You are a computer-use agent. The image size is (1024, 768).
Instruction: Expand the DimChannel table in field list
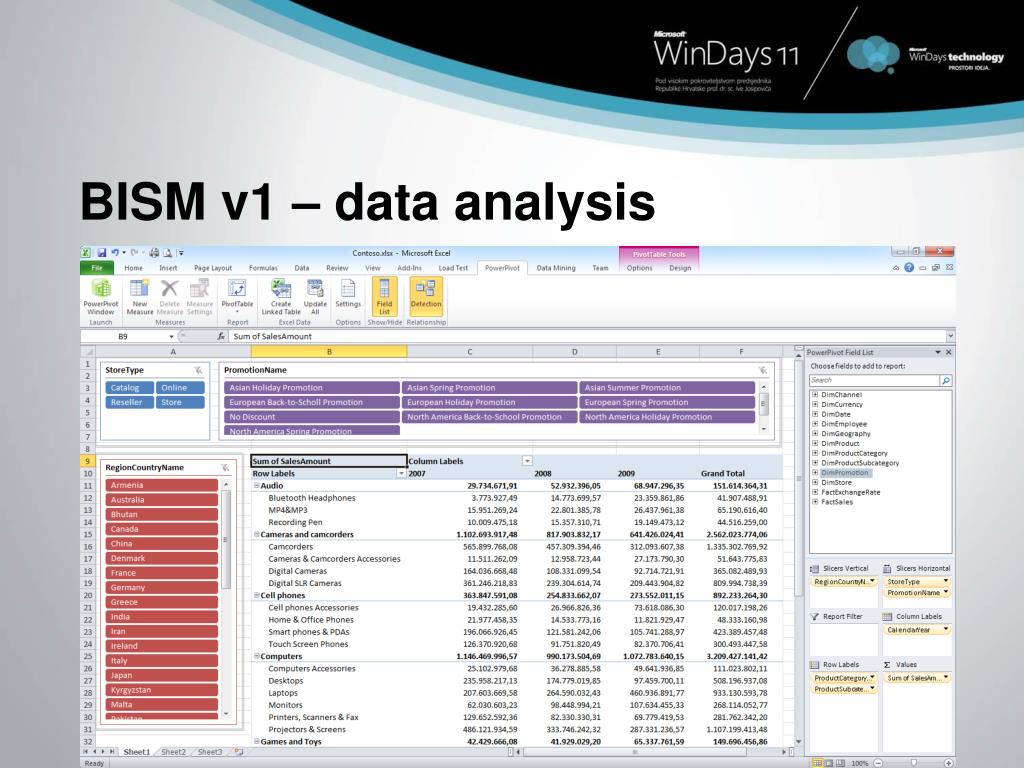coord(815,394)
